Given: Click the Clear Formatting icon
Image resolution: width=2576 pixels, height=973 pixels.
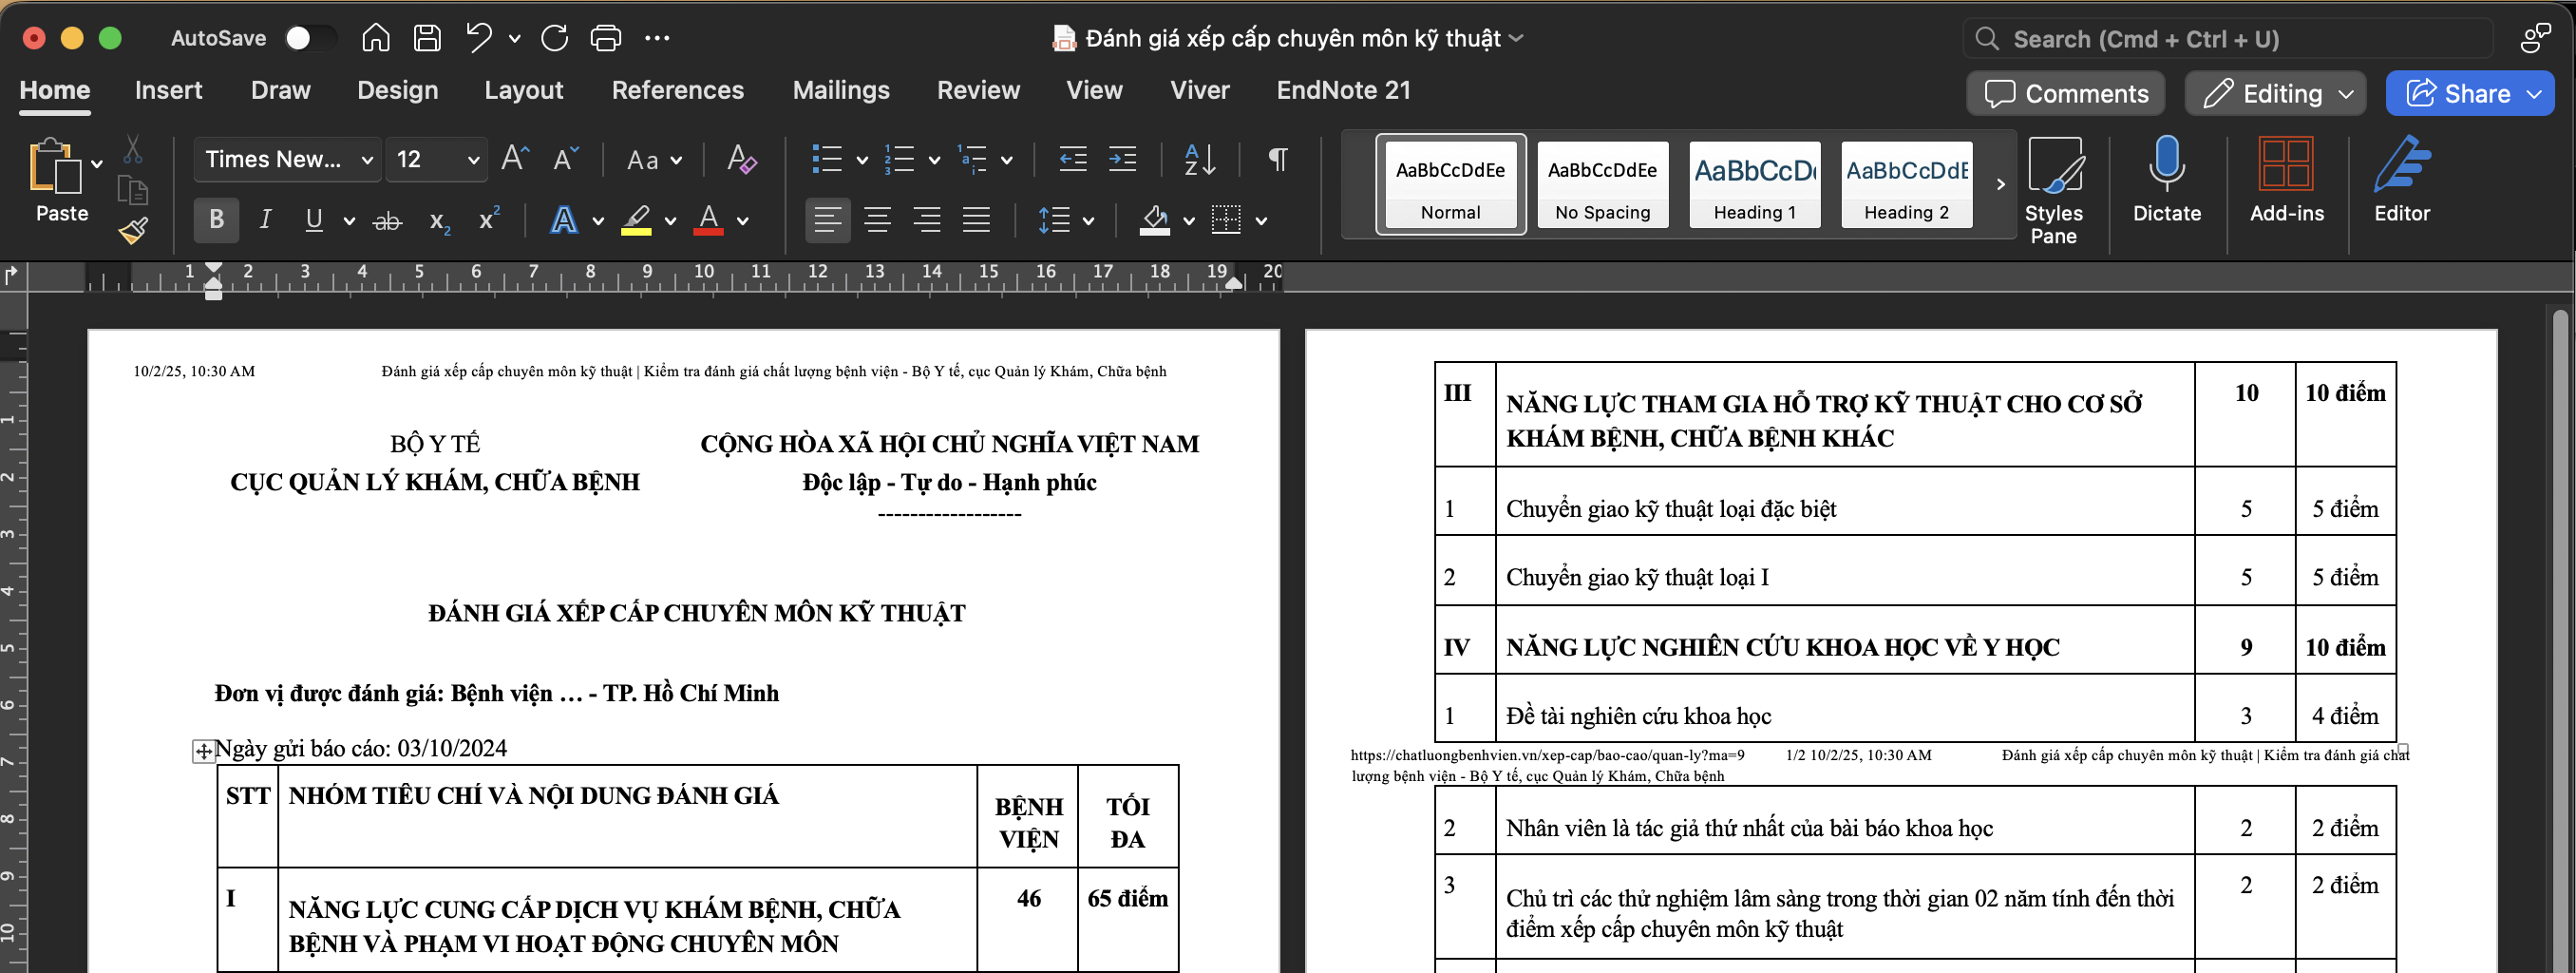Looking at the screenshot, I should tap(741, 159).
